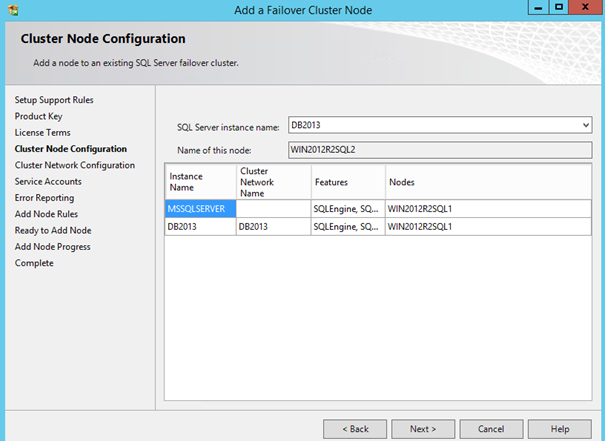The width and height of the screenshot is (605, 441).
Task: Select Service Accounts step in sidebar
Action: pyautogui.click(x=48, y=181)
